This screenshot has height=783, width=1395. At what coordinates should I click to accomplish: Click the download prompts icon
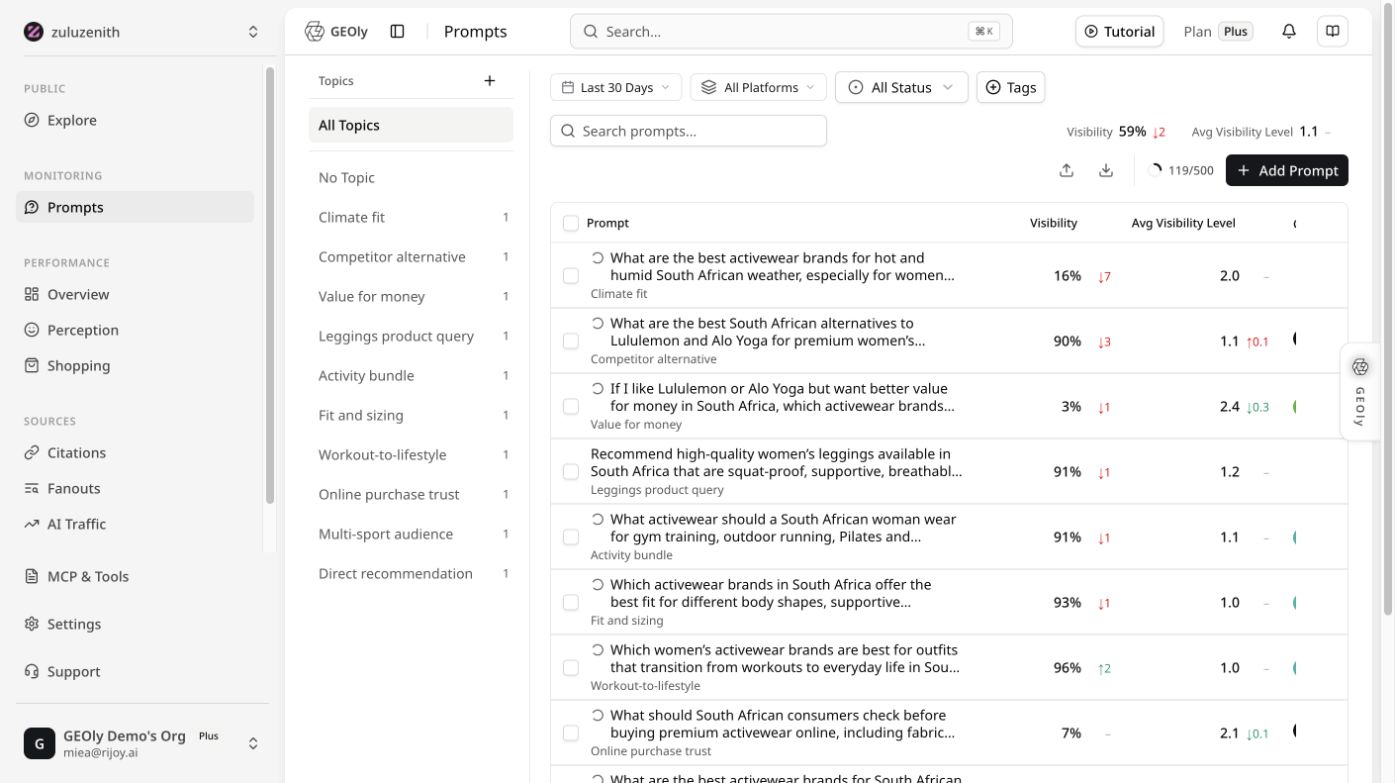[x=1106, y=170]
